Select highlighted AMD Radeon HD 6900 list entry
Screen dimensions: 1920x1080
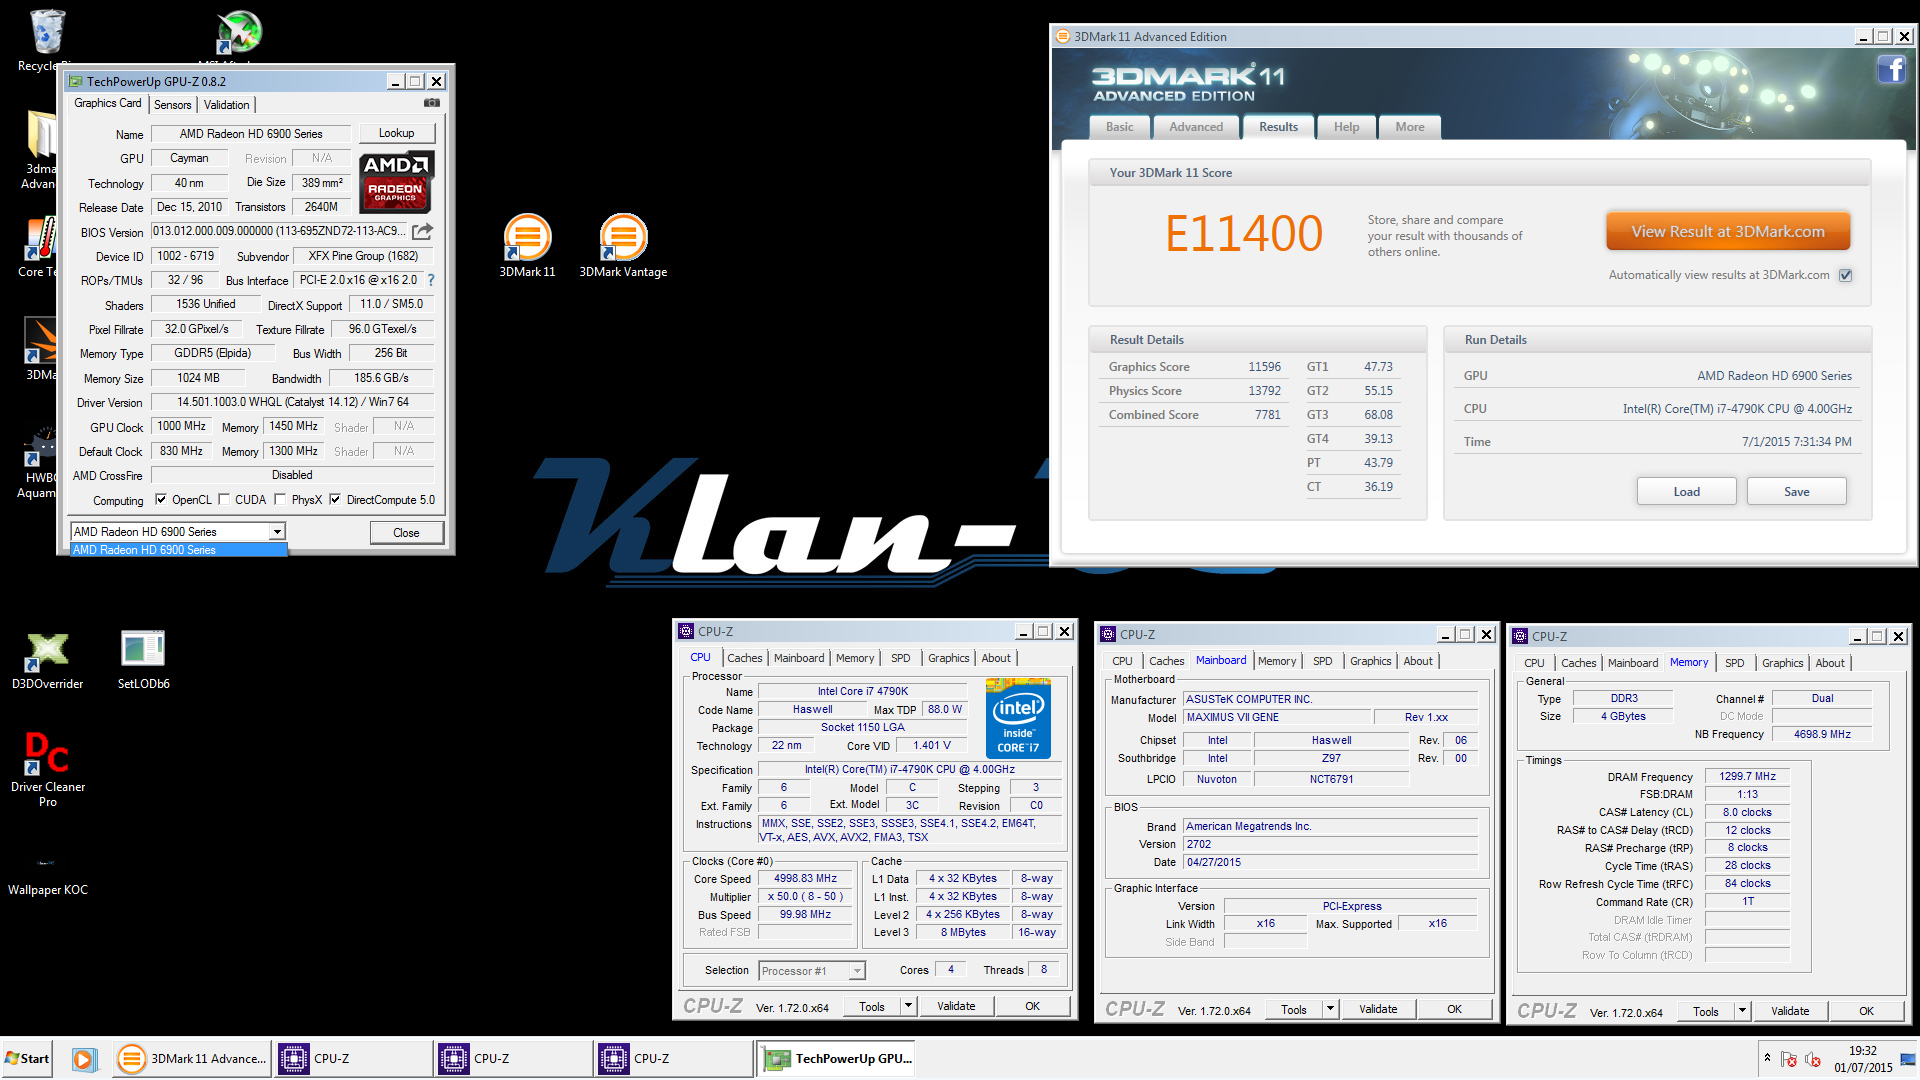click(x=179, y=550)
